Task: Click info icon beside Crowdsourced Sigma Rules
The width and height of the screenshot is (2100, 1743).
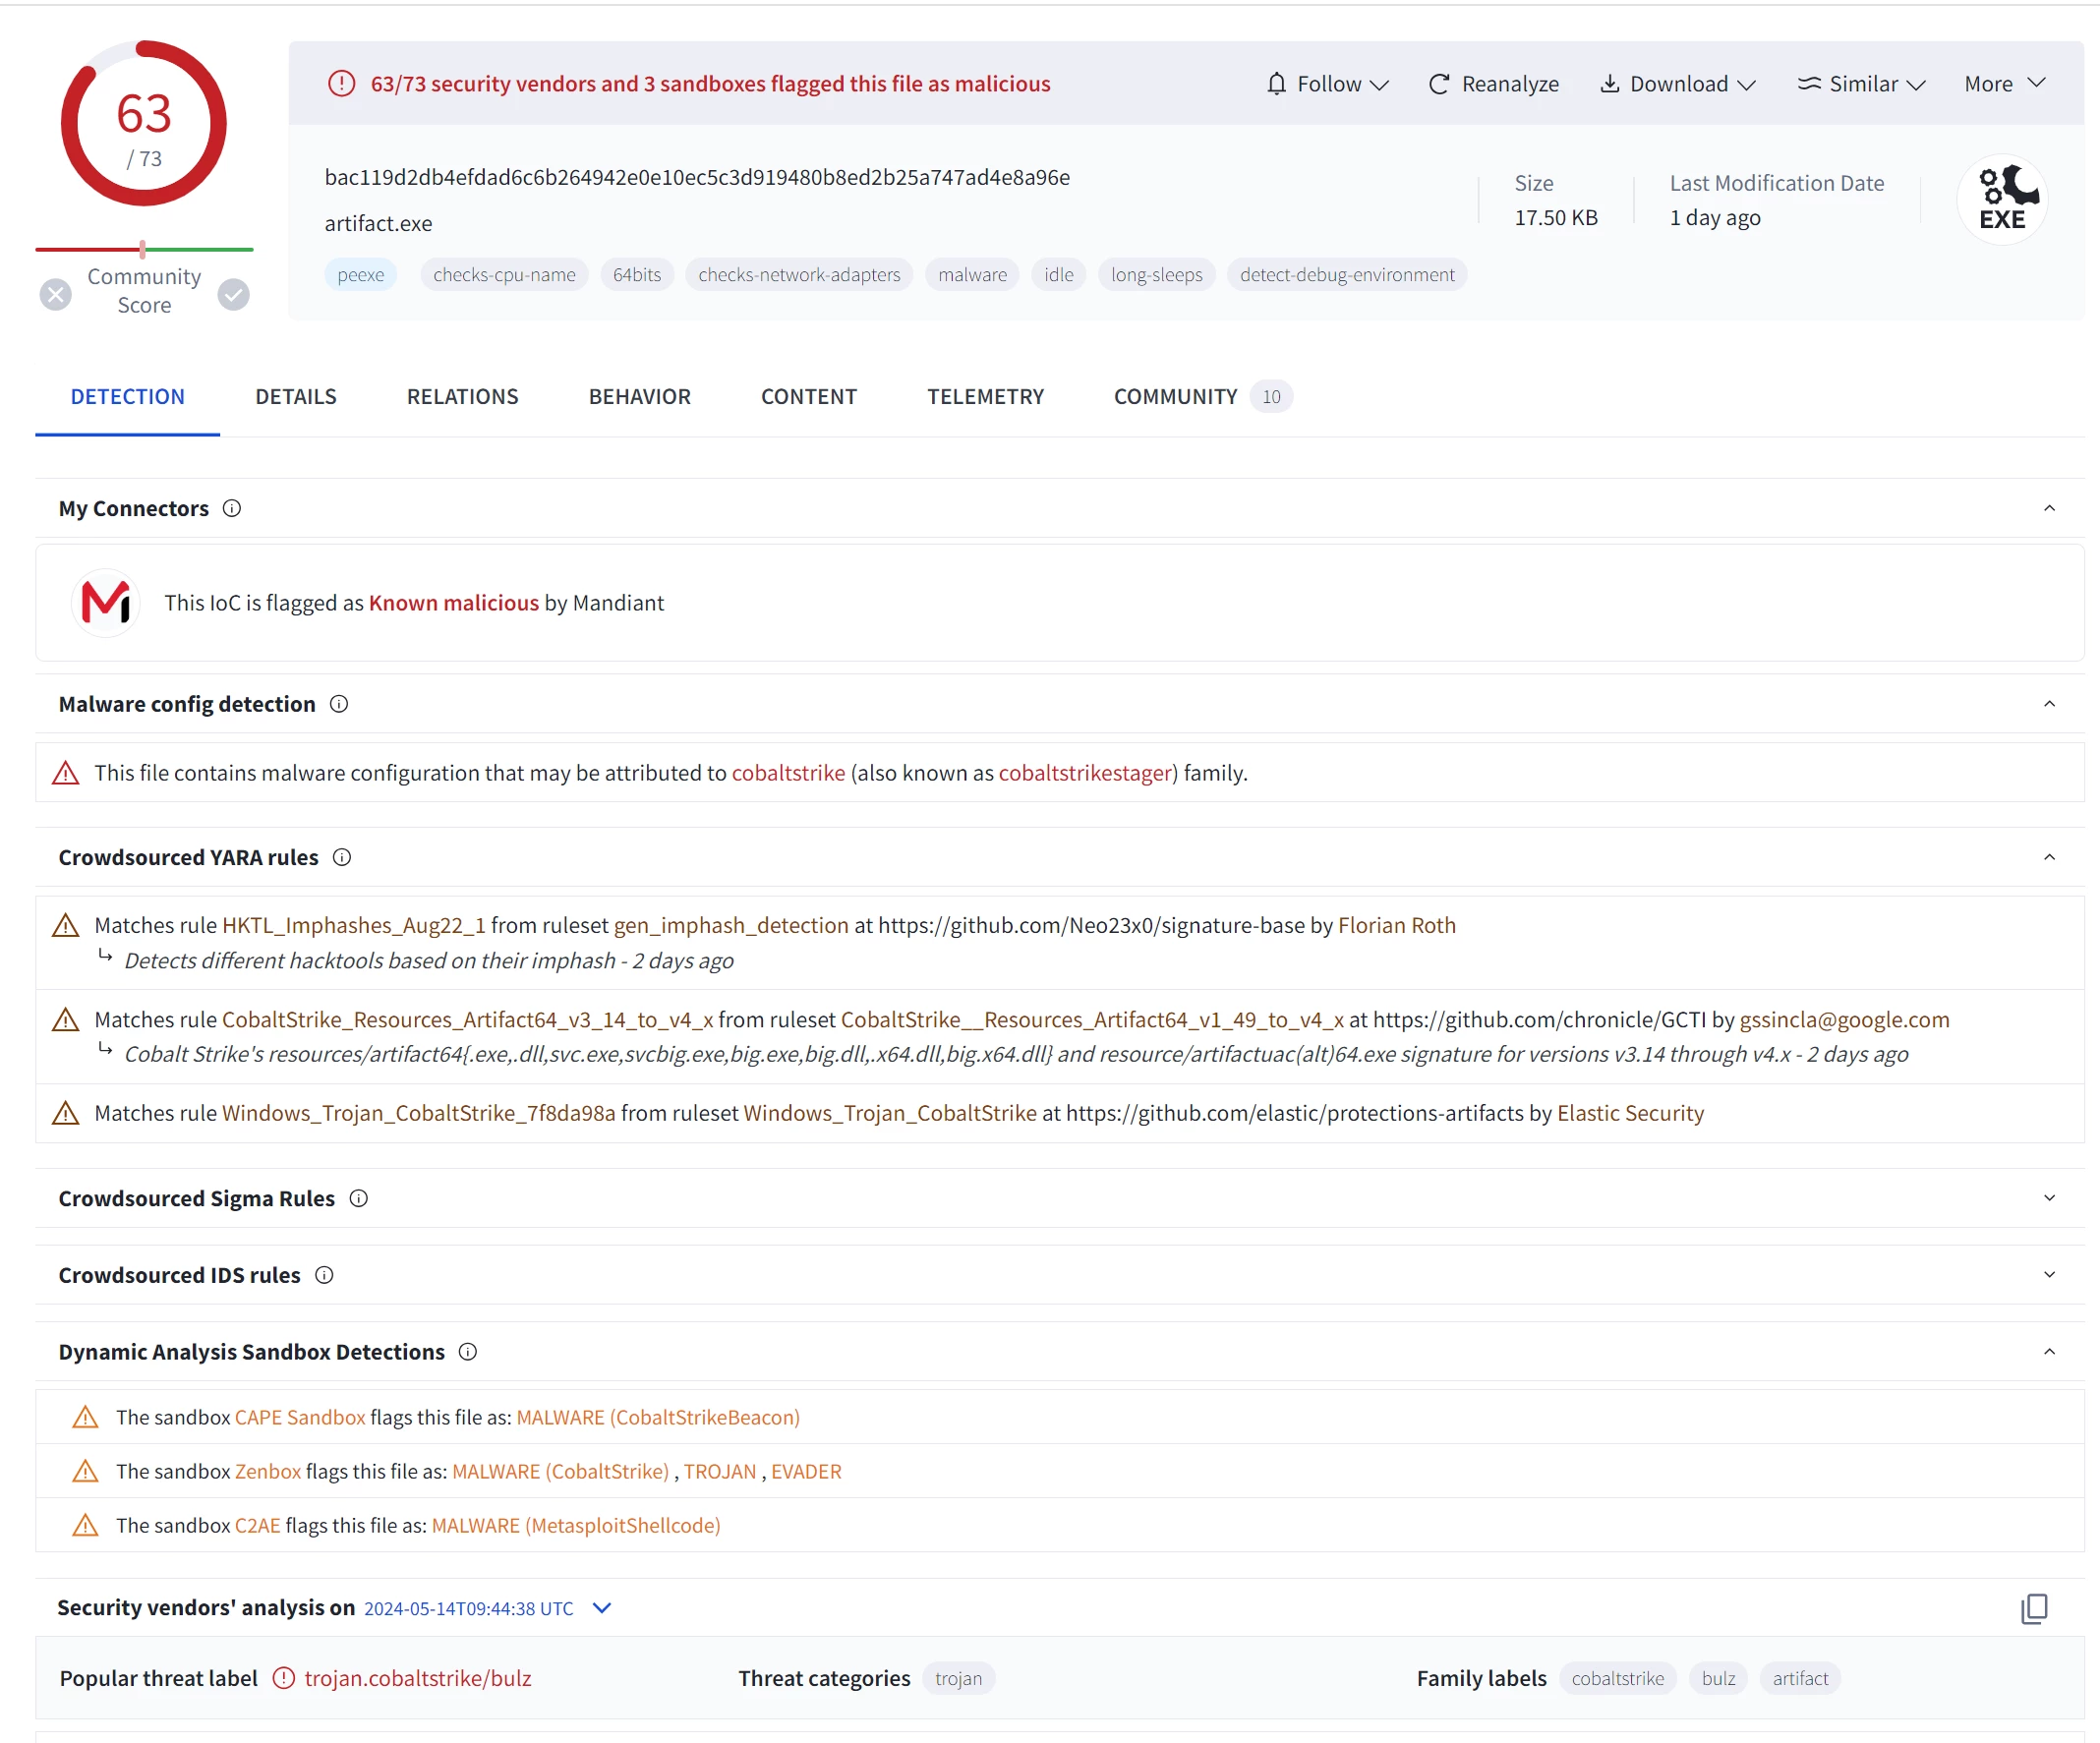Action: (359, 1199)
